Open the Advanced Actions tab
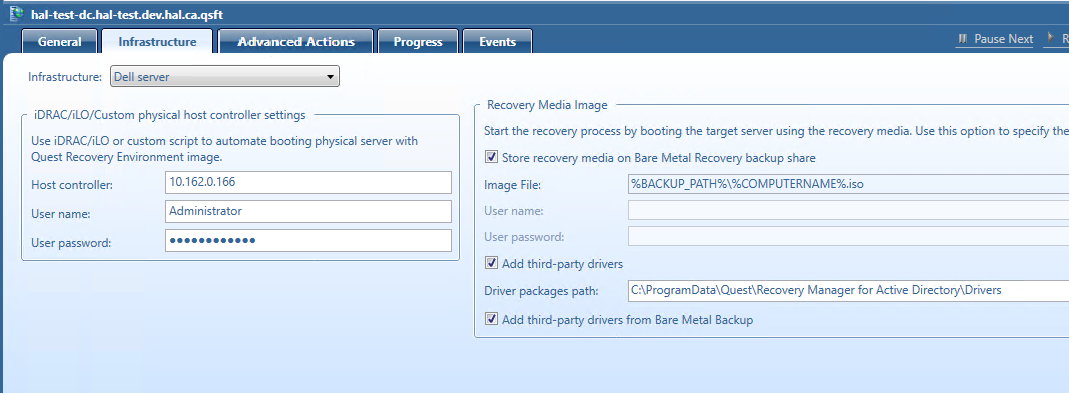The height and width of the screenshot is (393, 1069). (x=296, y=42)
